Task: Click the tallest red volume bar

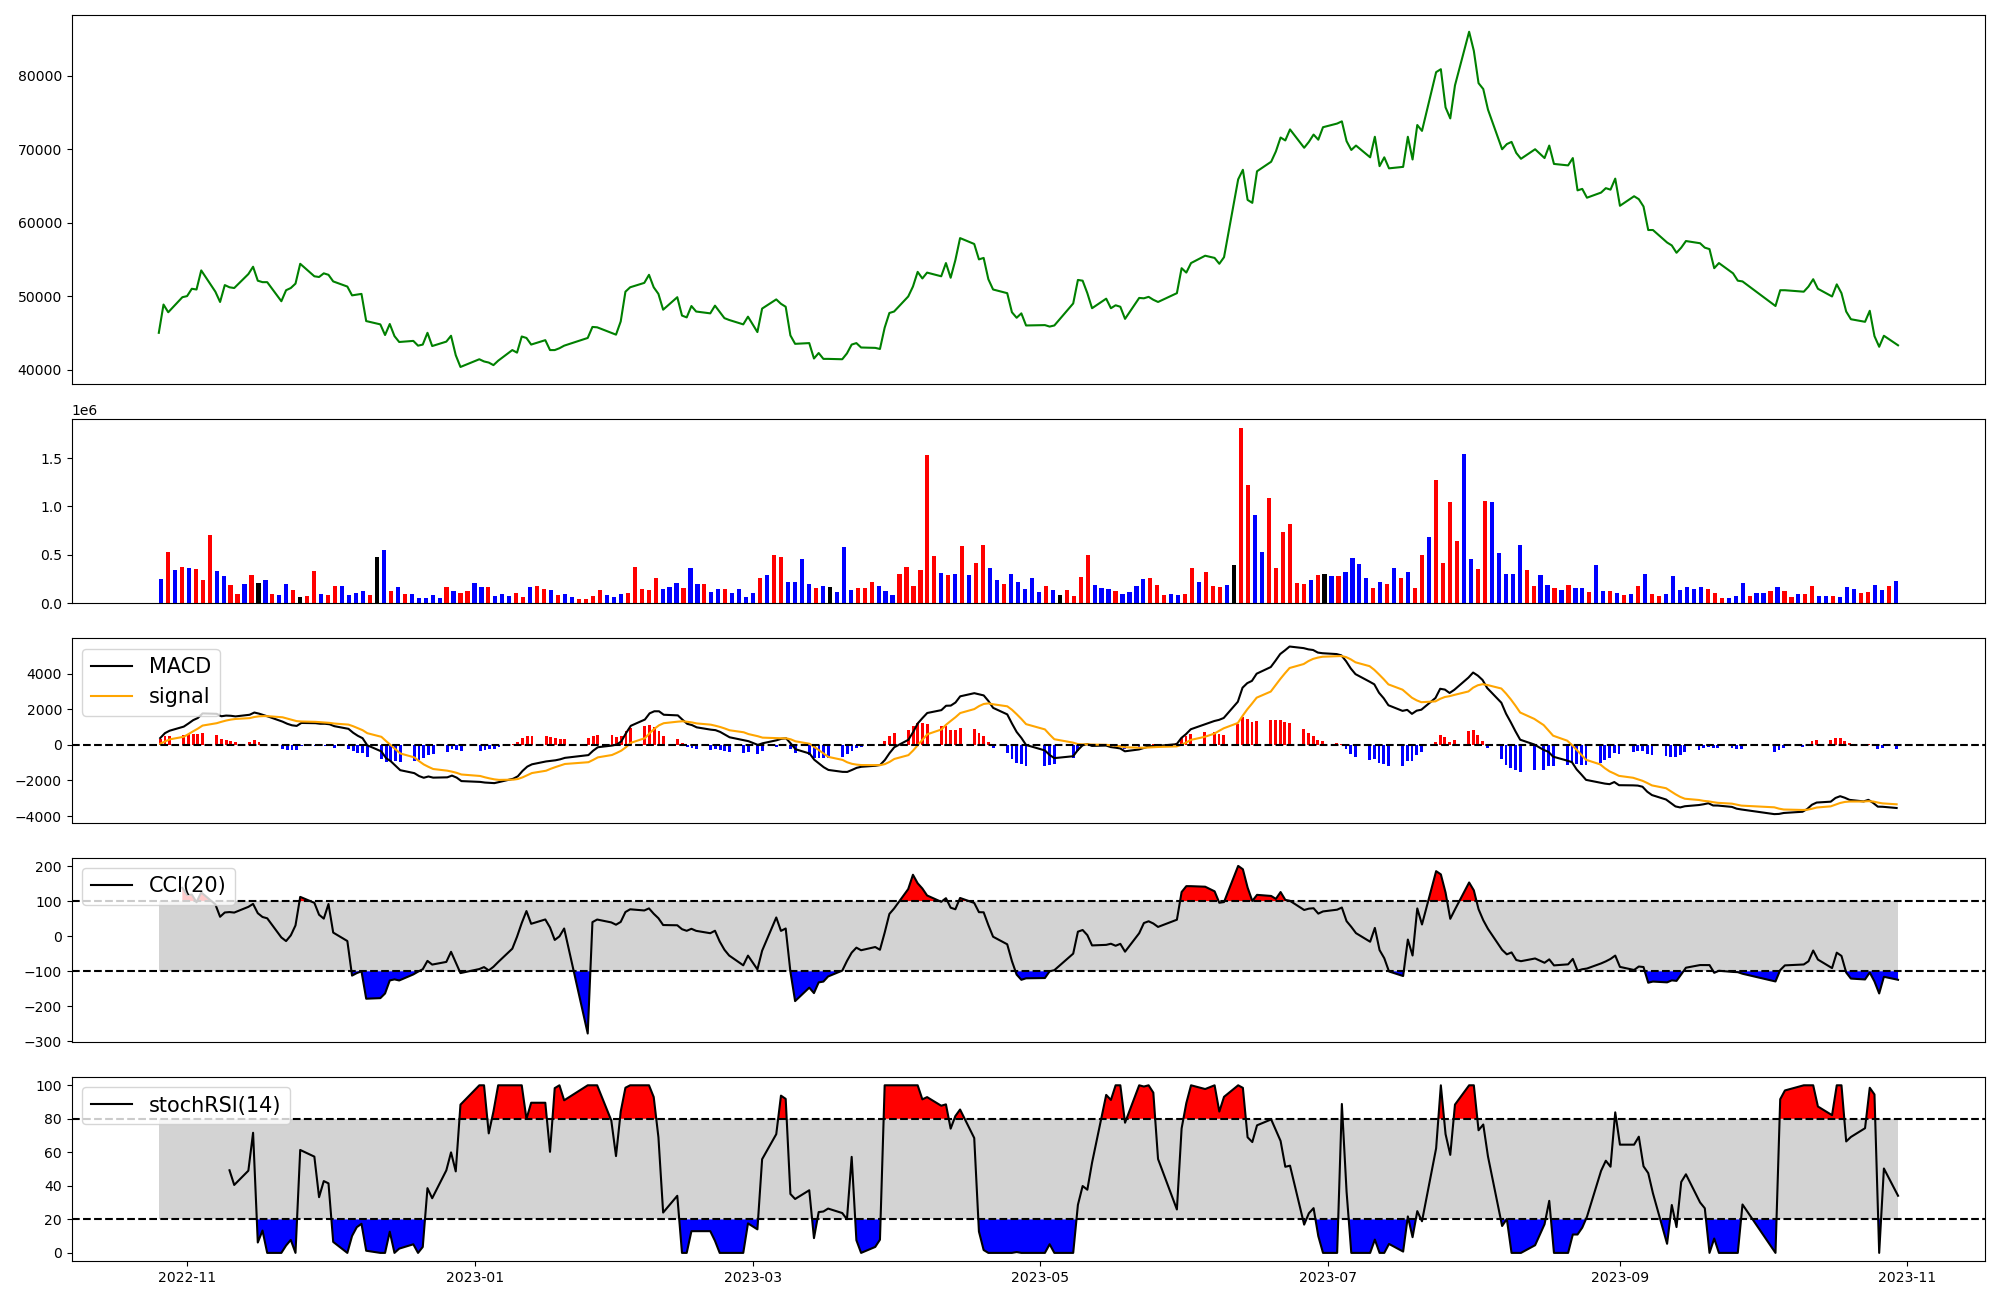Action: (1241, 515)
